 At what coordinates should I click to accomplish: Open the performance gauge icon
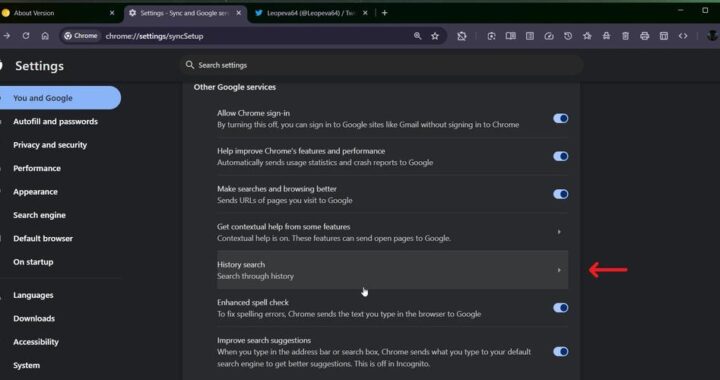coord(549,36)
